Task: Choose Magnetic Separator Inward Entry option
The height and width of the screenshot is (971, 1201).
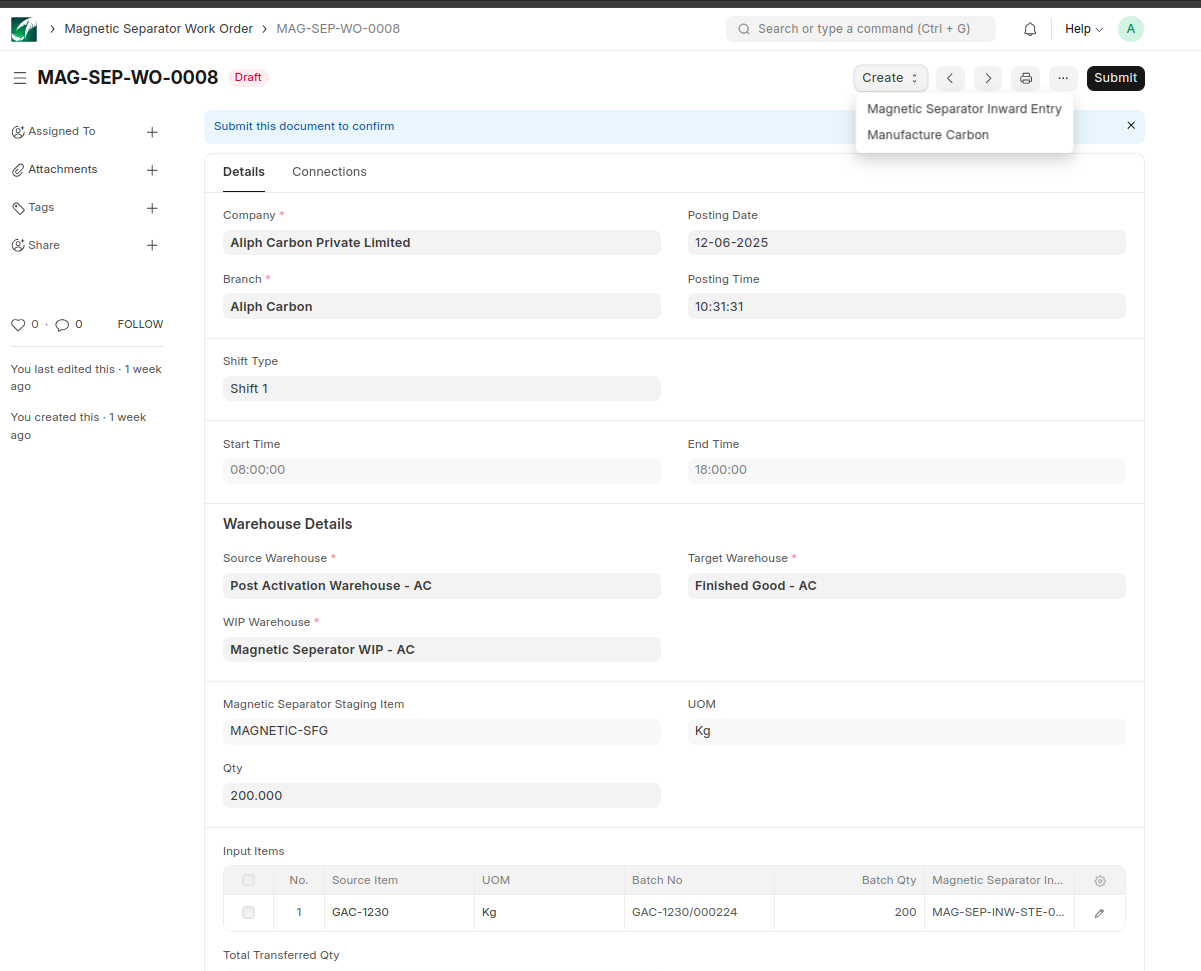Action: click(964, 109)
